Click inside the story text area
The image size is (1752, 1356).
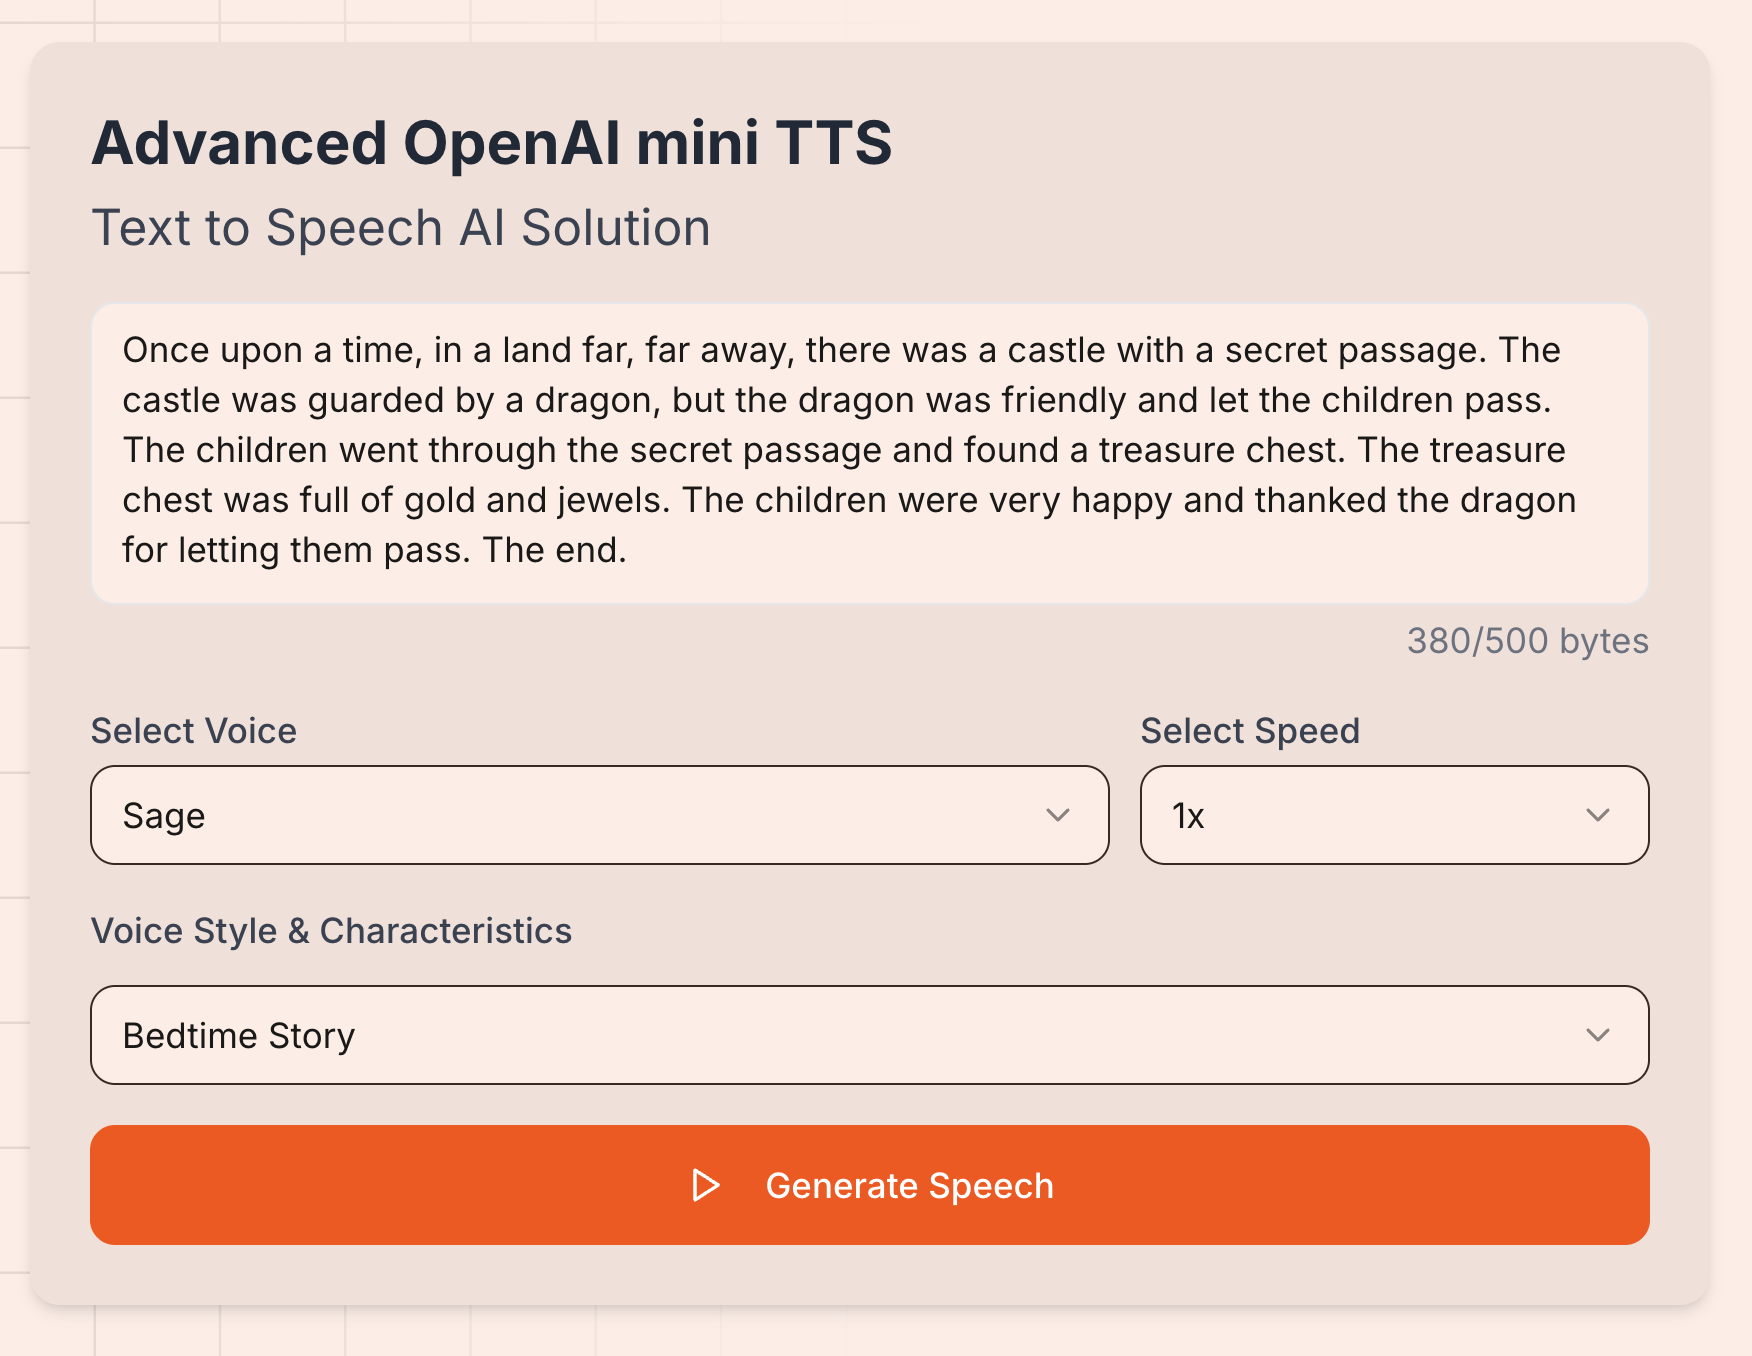click(869, 450)
